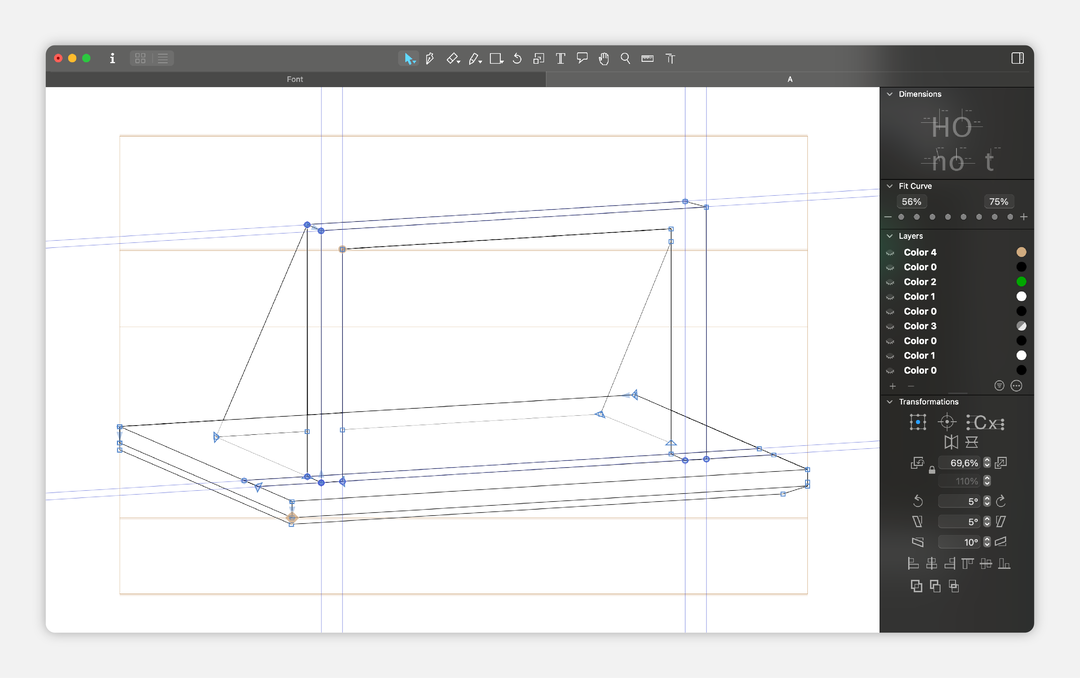Apply union of overlapping paths
Image resolution: width=1080 pixels, height=678 pixels.
coord(916,586)
